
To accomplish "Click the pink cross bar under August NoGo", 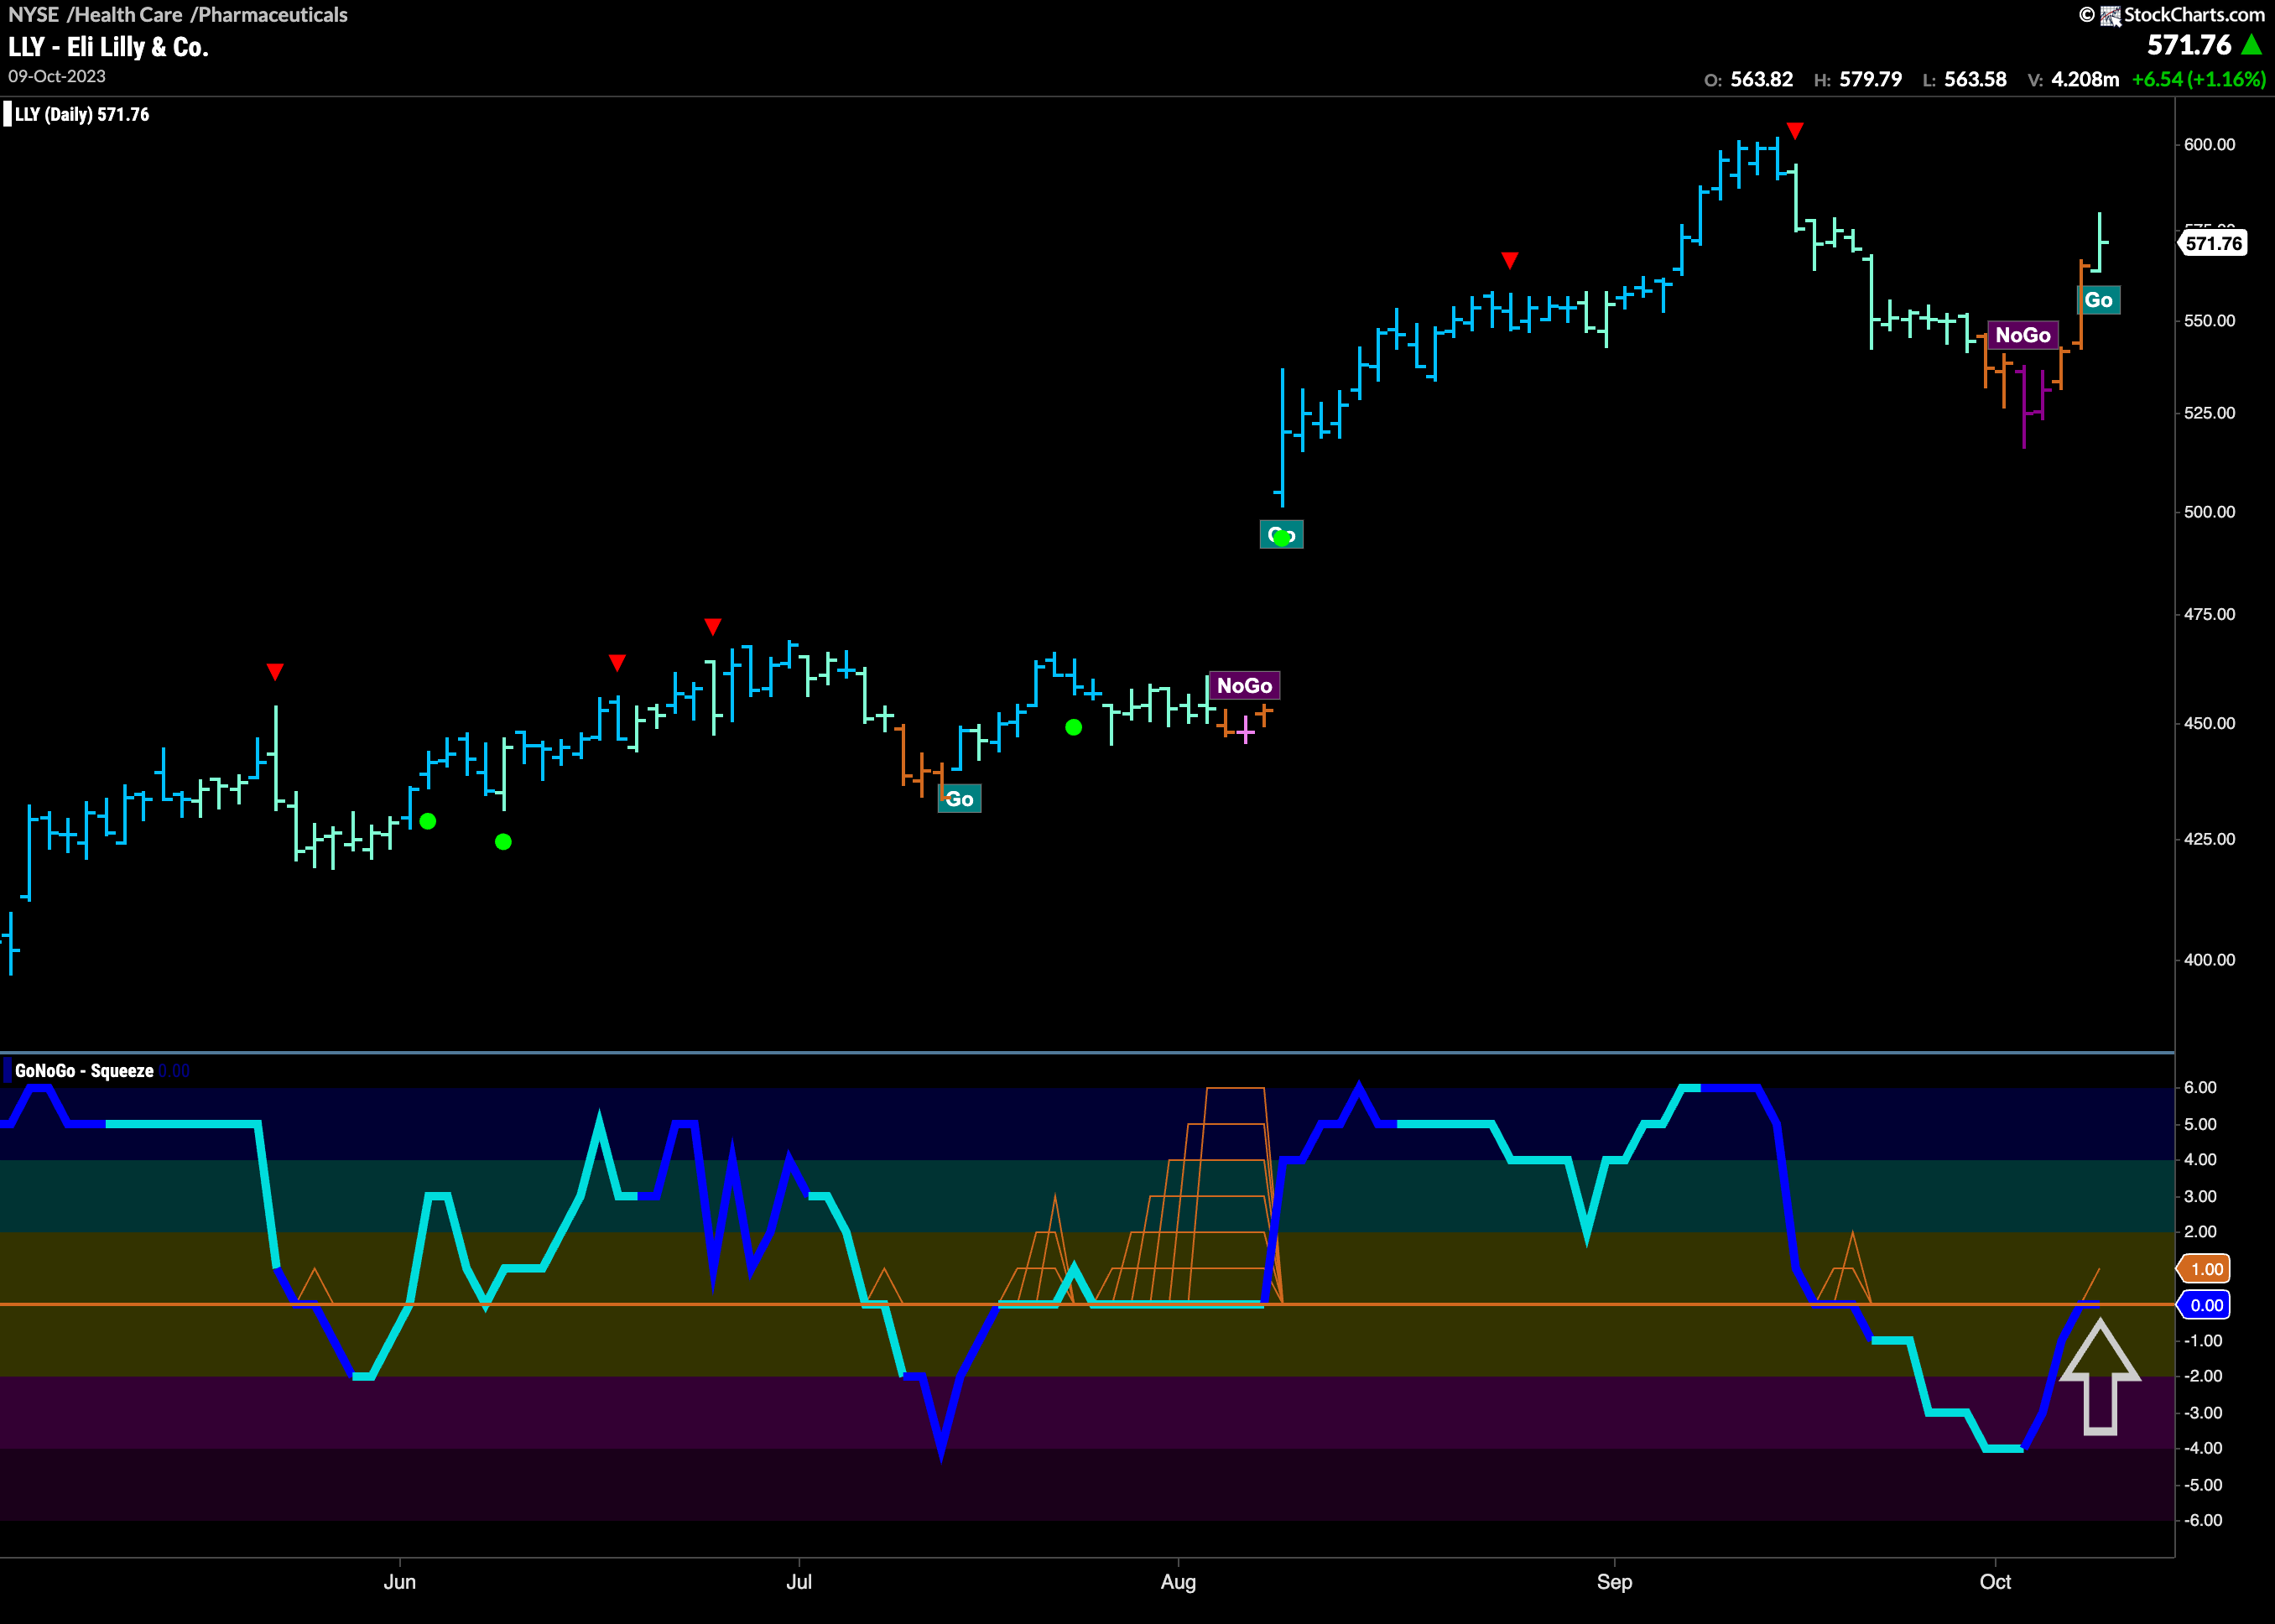I will (x=1245, y=731).
